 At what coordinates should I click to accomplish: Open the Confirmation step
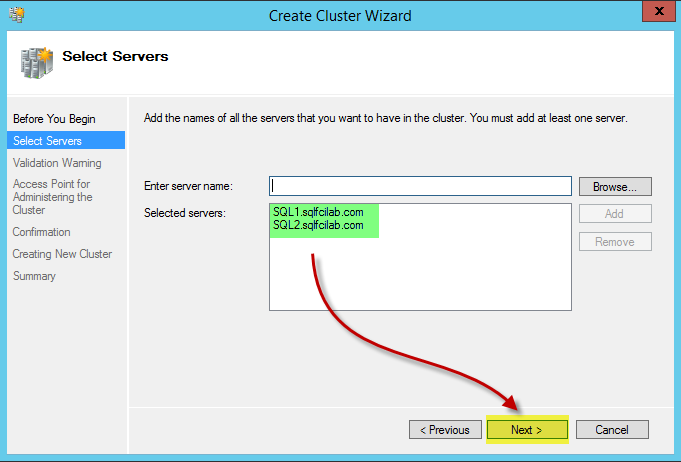click(41, 232)
